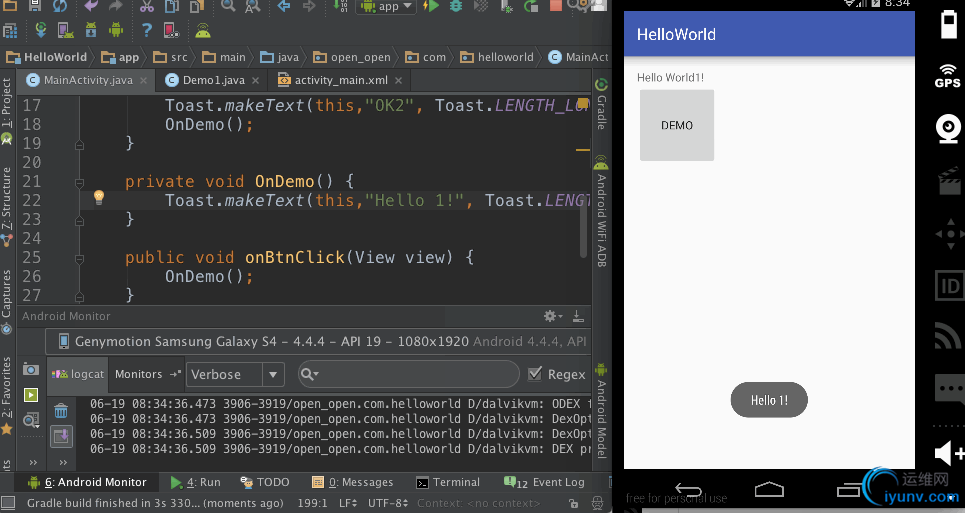Viewport: 965px width, 513px height.
Task: Click the Forward navigation arrow
Action: click(x=309, y=6)
